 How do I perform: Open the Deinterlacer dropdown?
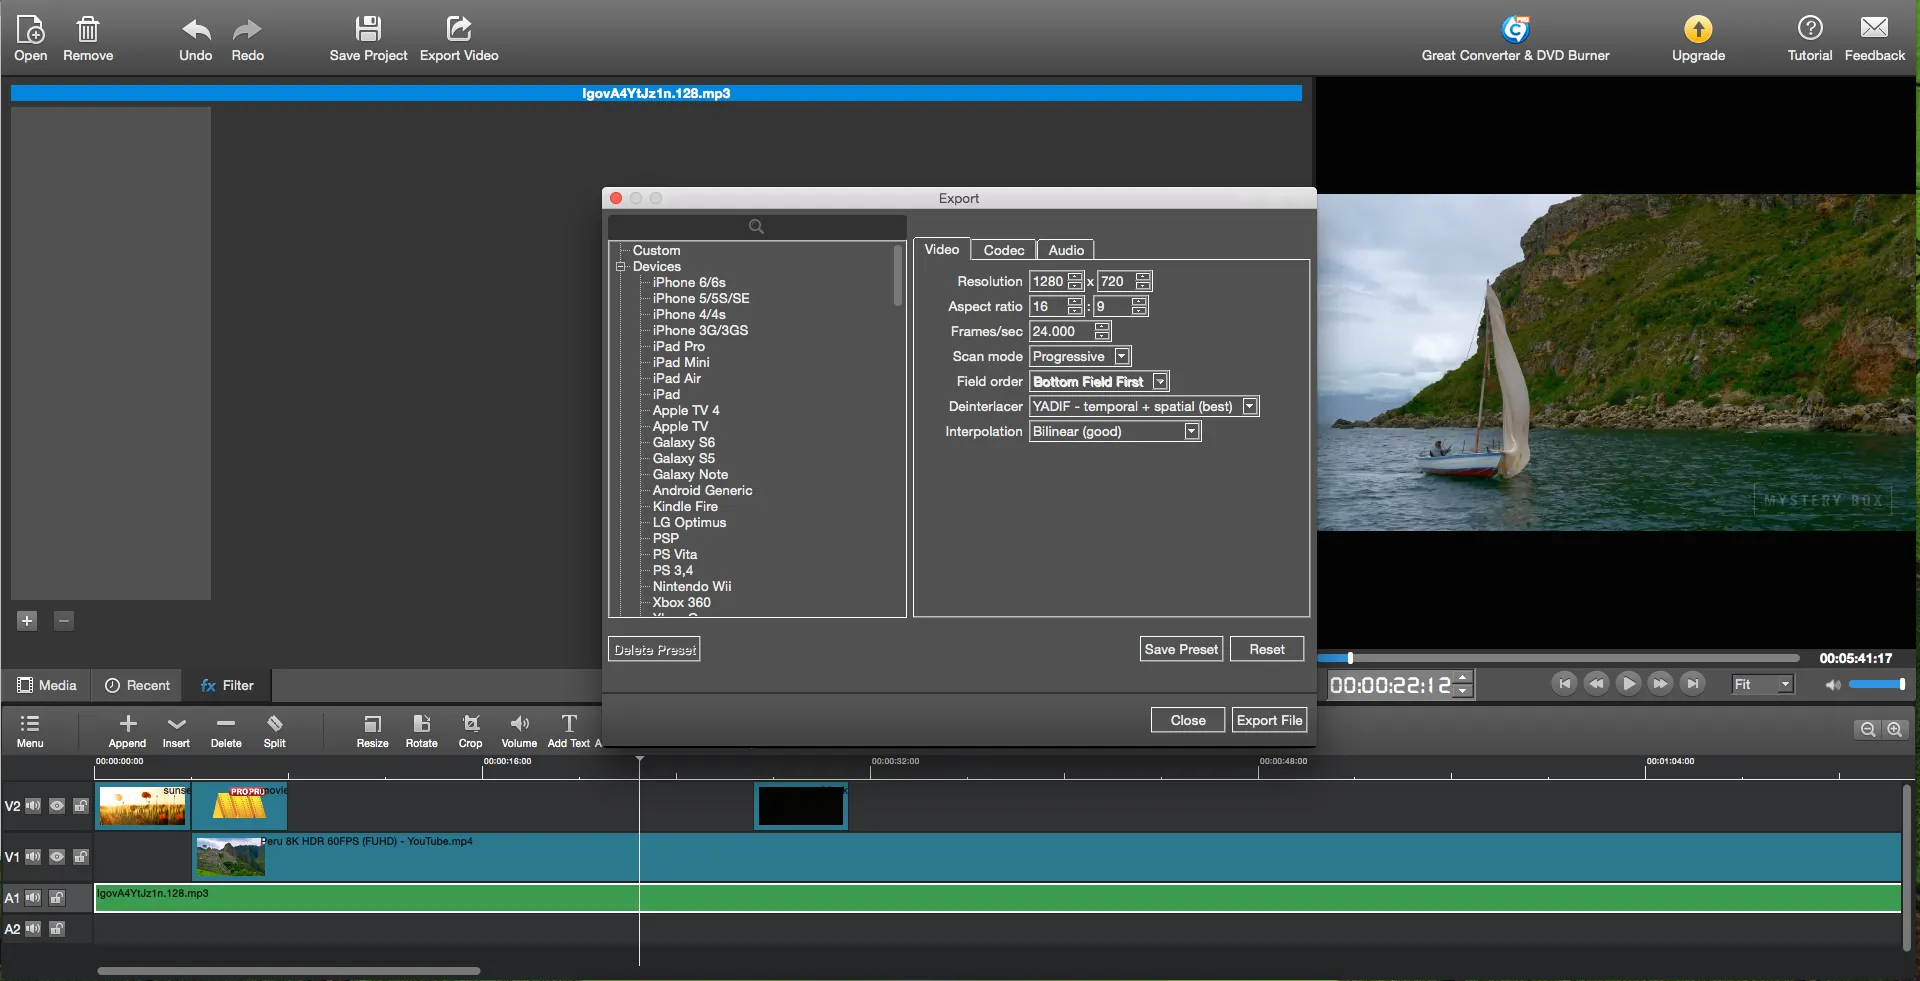click(1248, 406)
